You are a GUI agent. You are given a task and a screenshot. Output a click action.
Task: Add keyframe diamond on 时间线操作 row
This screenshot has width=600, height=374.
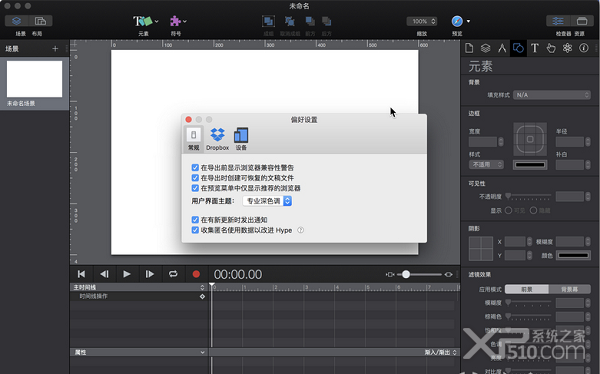[x=202, y=296]
